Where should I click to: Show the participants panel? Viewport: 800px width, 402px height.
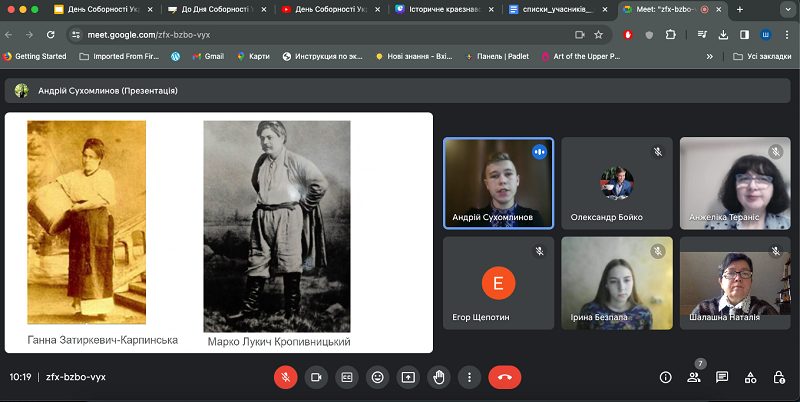coord(693,378)
